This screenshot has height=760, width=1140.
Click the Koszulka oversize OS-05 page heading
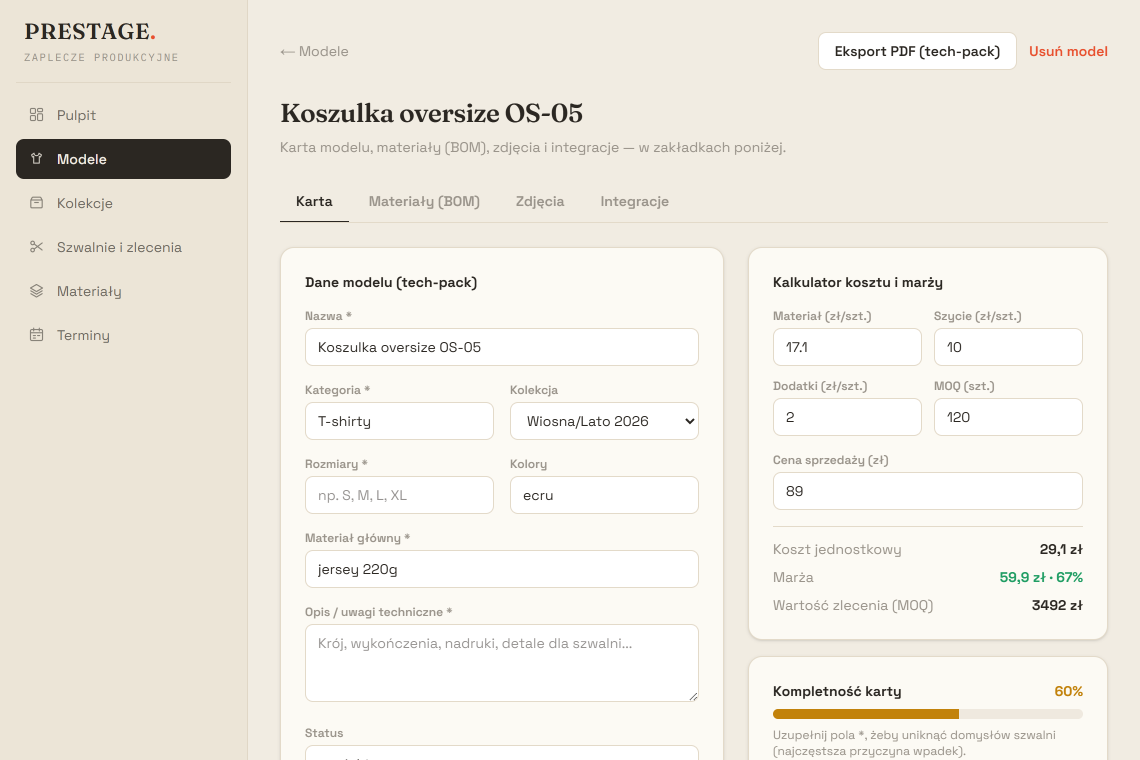tap(432, 113)
